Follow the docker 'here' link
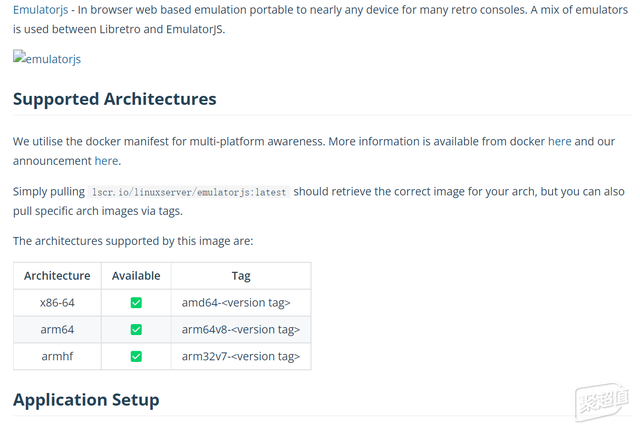The height and width of the screenshot is (433, 640). (x=559, y=141)
